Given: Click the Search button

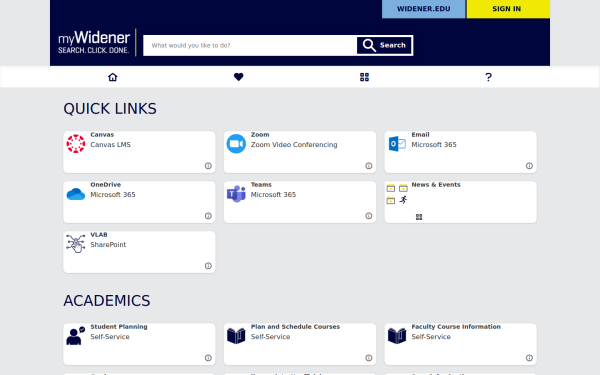Looking at the screenshot, I should tap(385, 46).
